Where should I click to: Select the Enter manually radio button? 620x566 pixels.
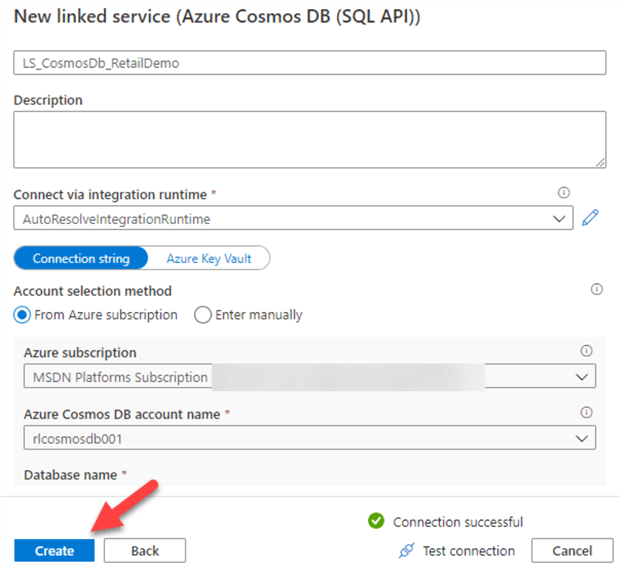[x=203, y=315]
